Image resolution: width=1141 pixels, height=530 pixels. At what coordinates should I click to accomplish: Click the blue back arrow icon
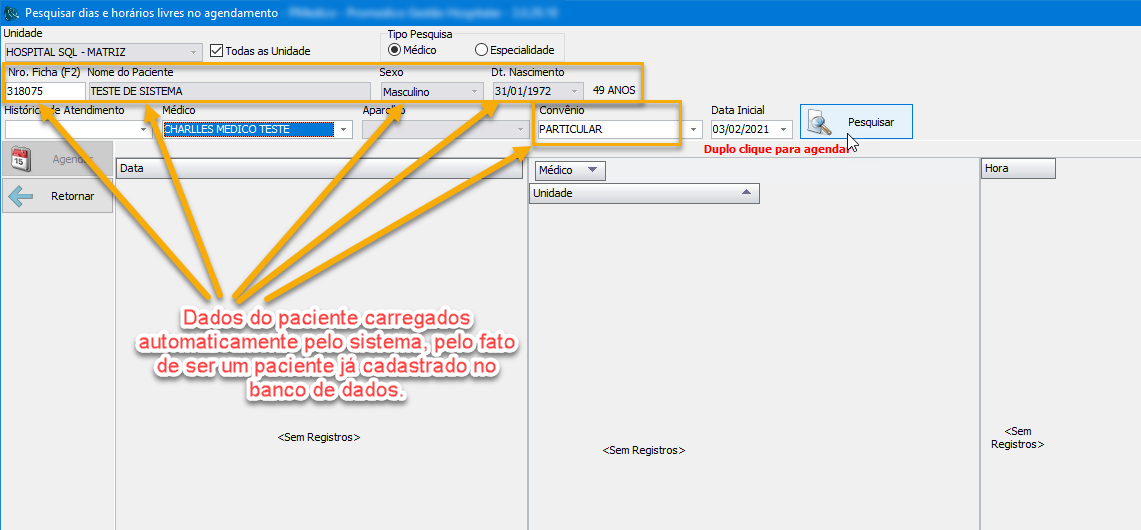tap(21, 196)
